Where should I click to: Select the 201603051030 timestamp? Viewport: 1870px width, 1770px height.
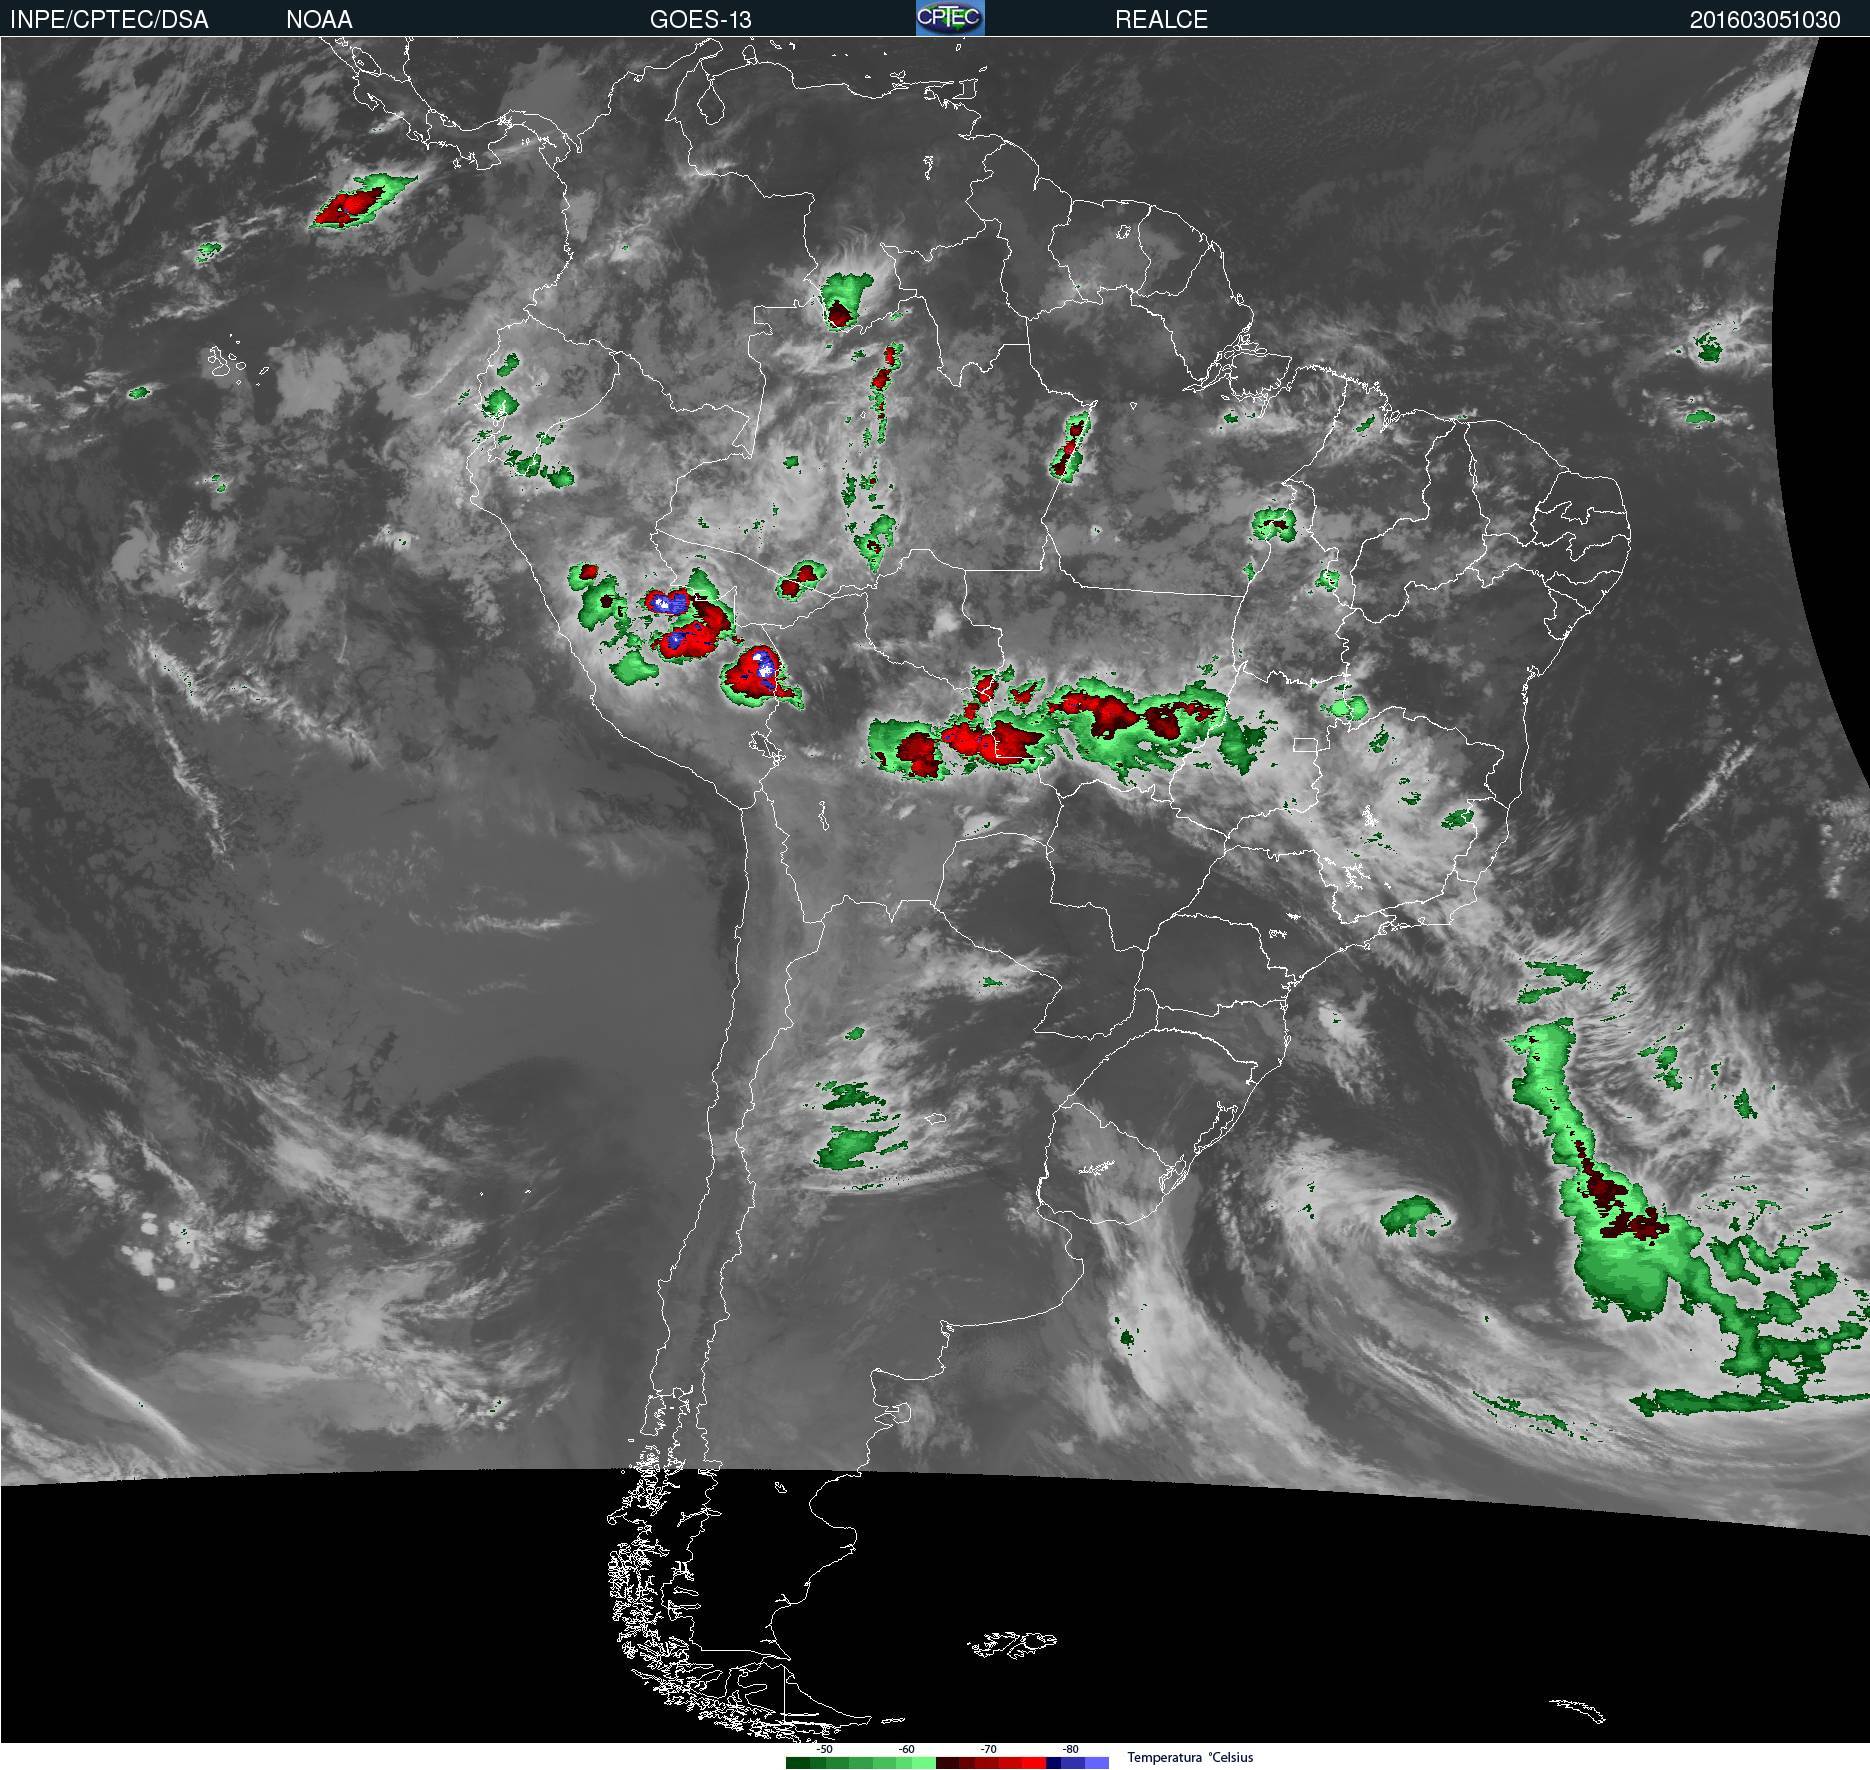pyautogui.click(x=1765, y=19)
